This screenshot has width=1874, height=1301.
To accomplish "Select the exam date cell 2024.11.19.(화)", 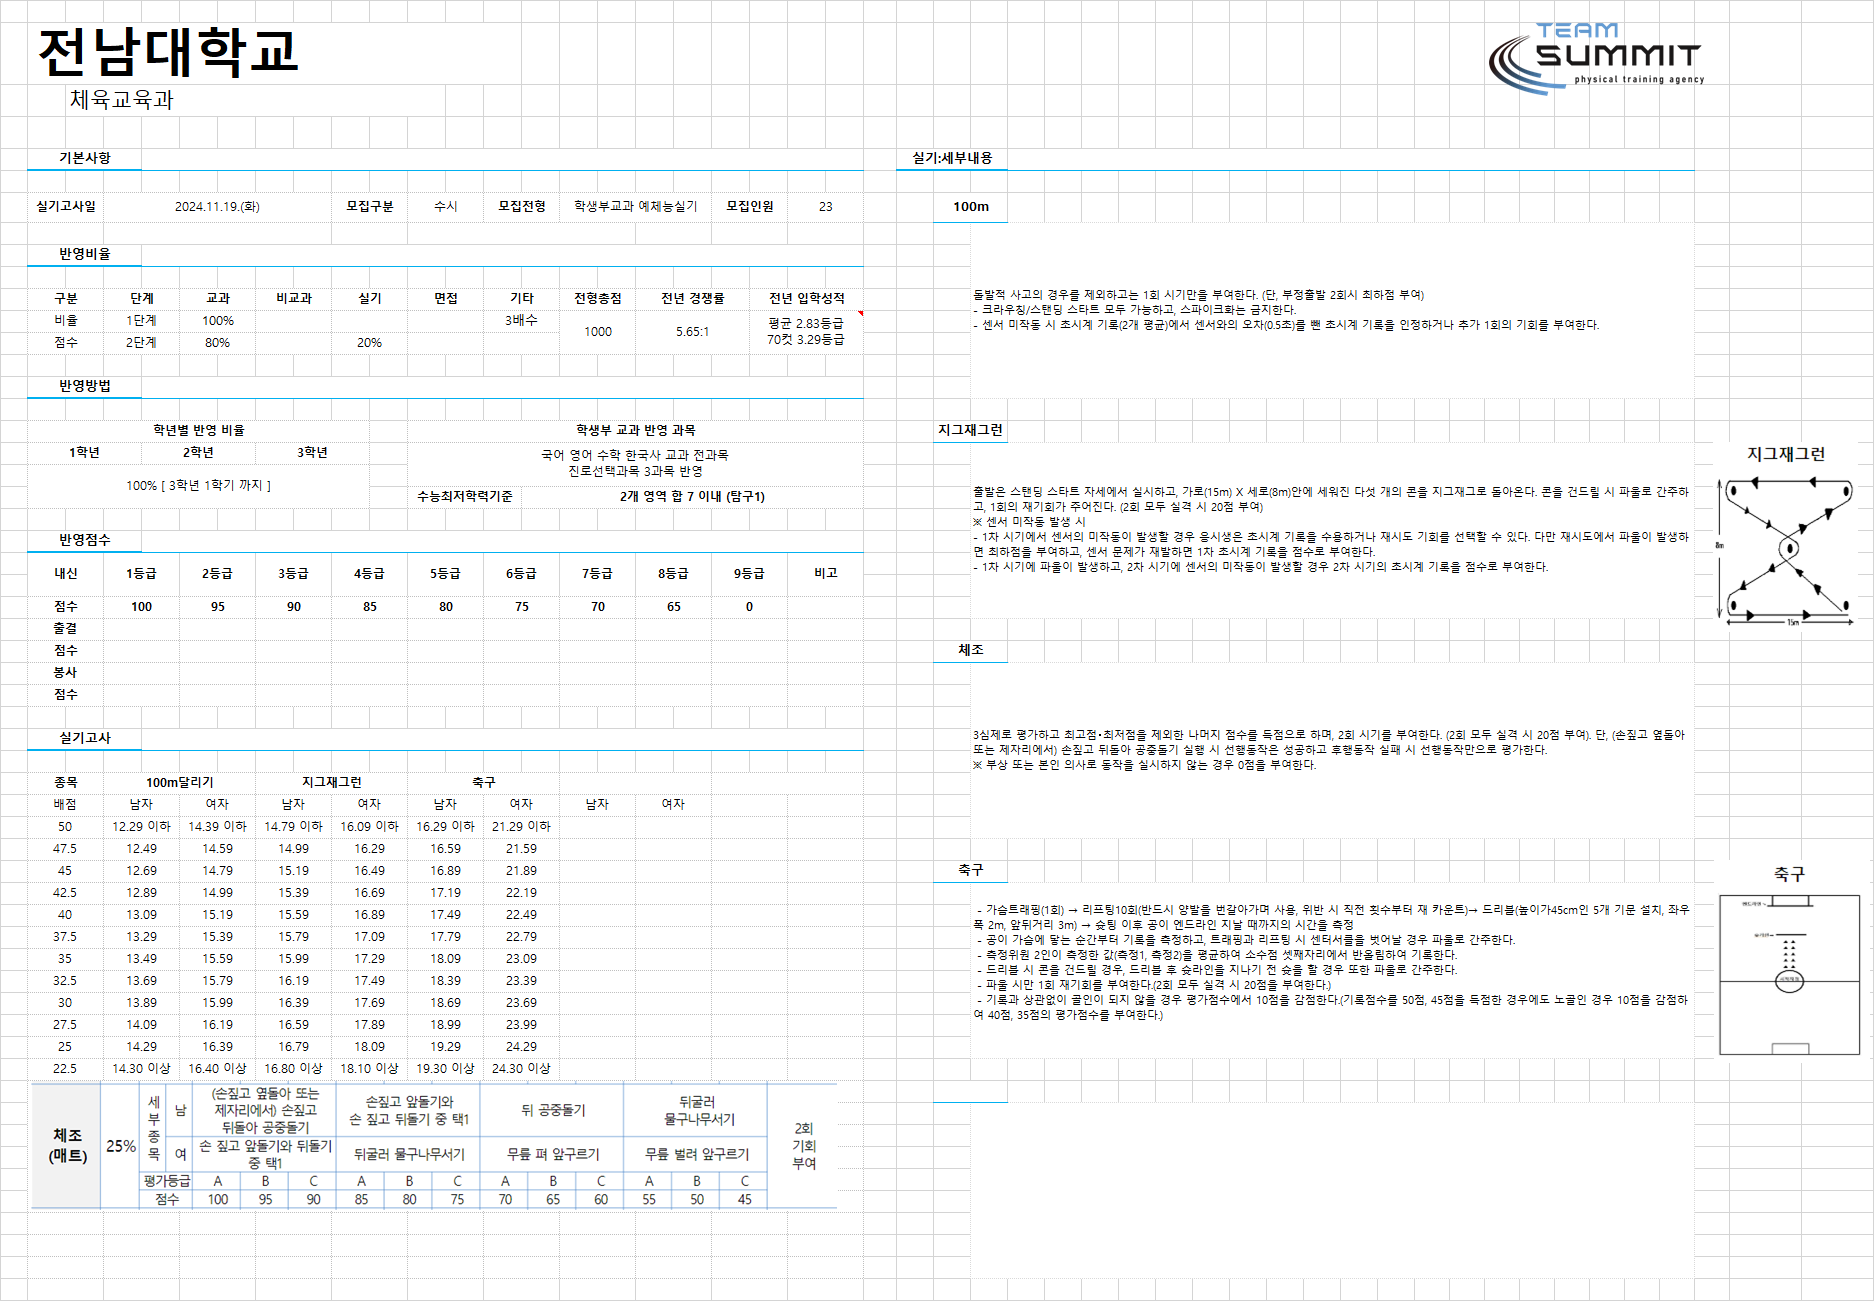I will pyautogui.click(x=217, y=206).
